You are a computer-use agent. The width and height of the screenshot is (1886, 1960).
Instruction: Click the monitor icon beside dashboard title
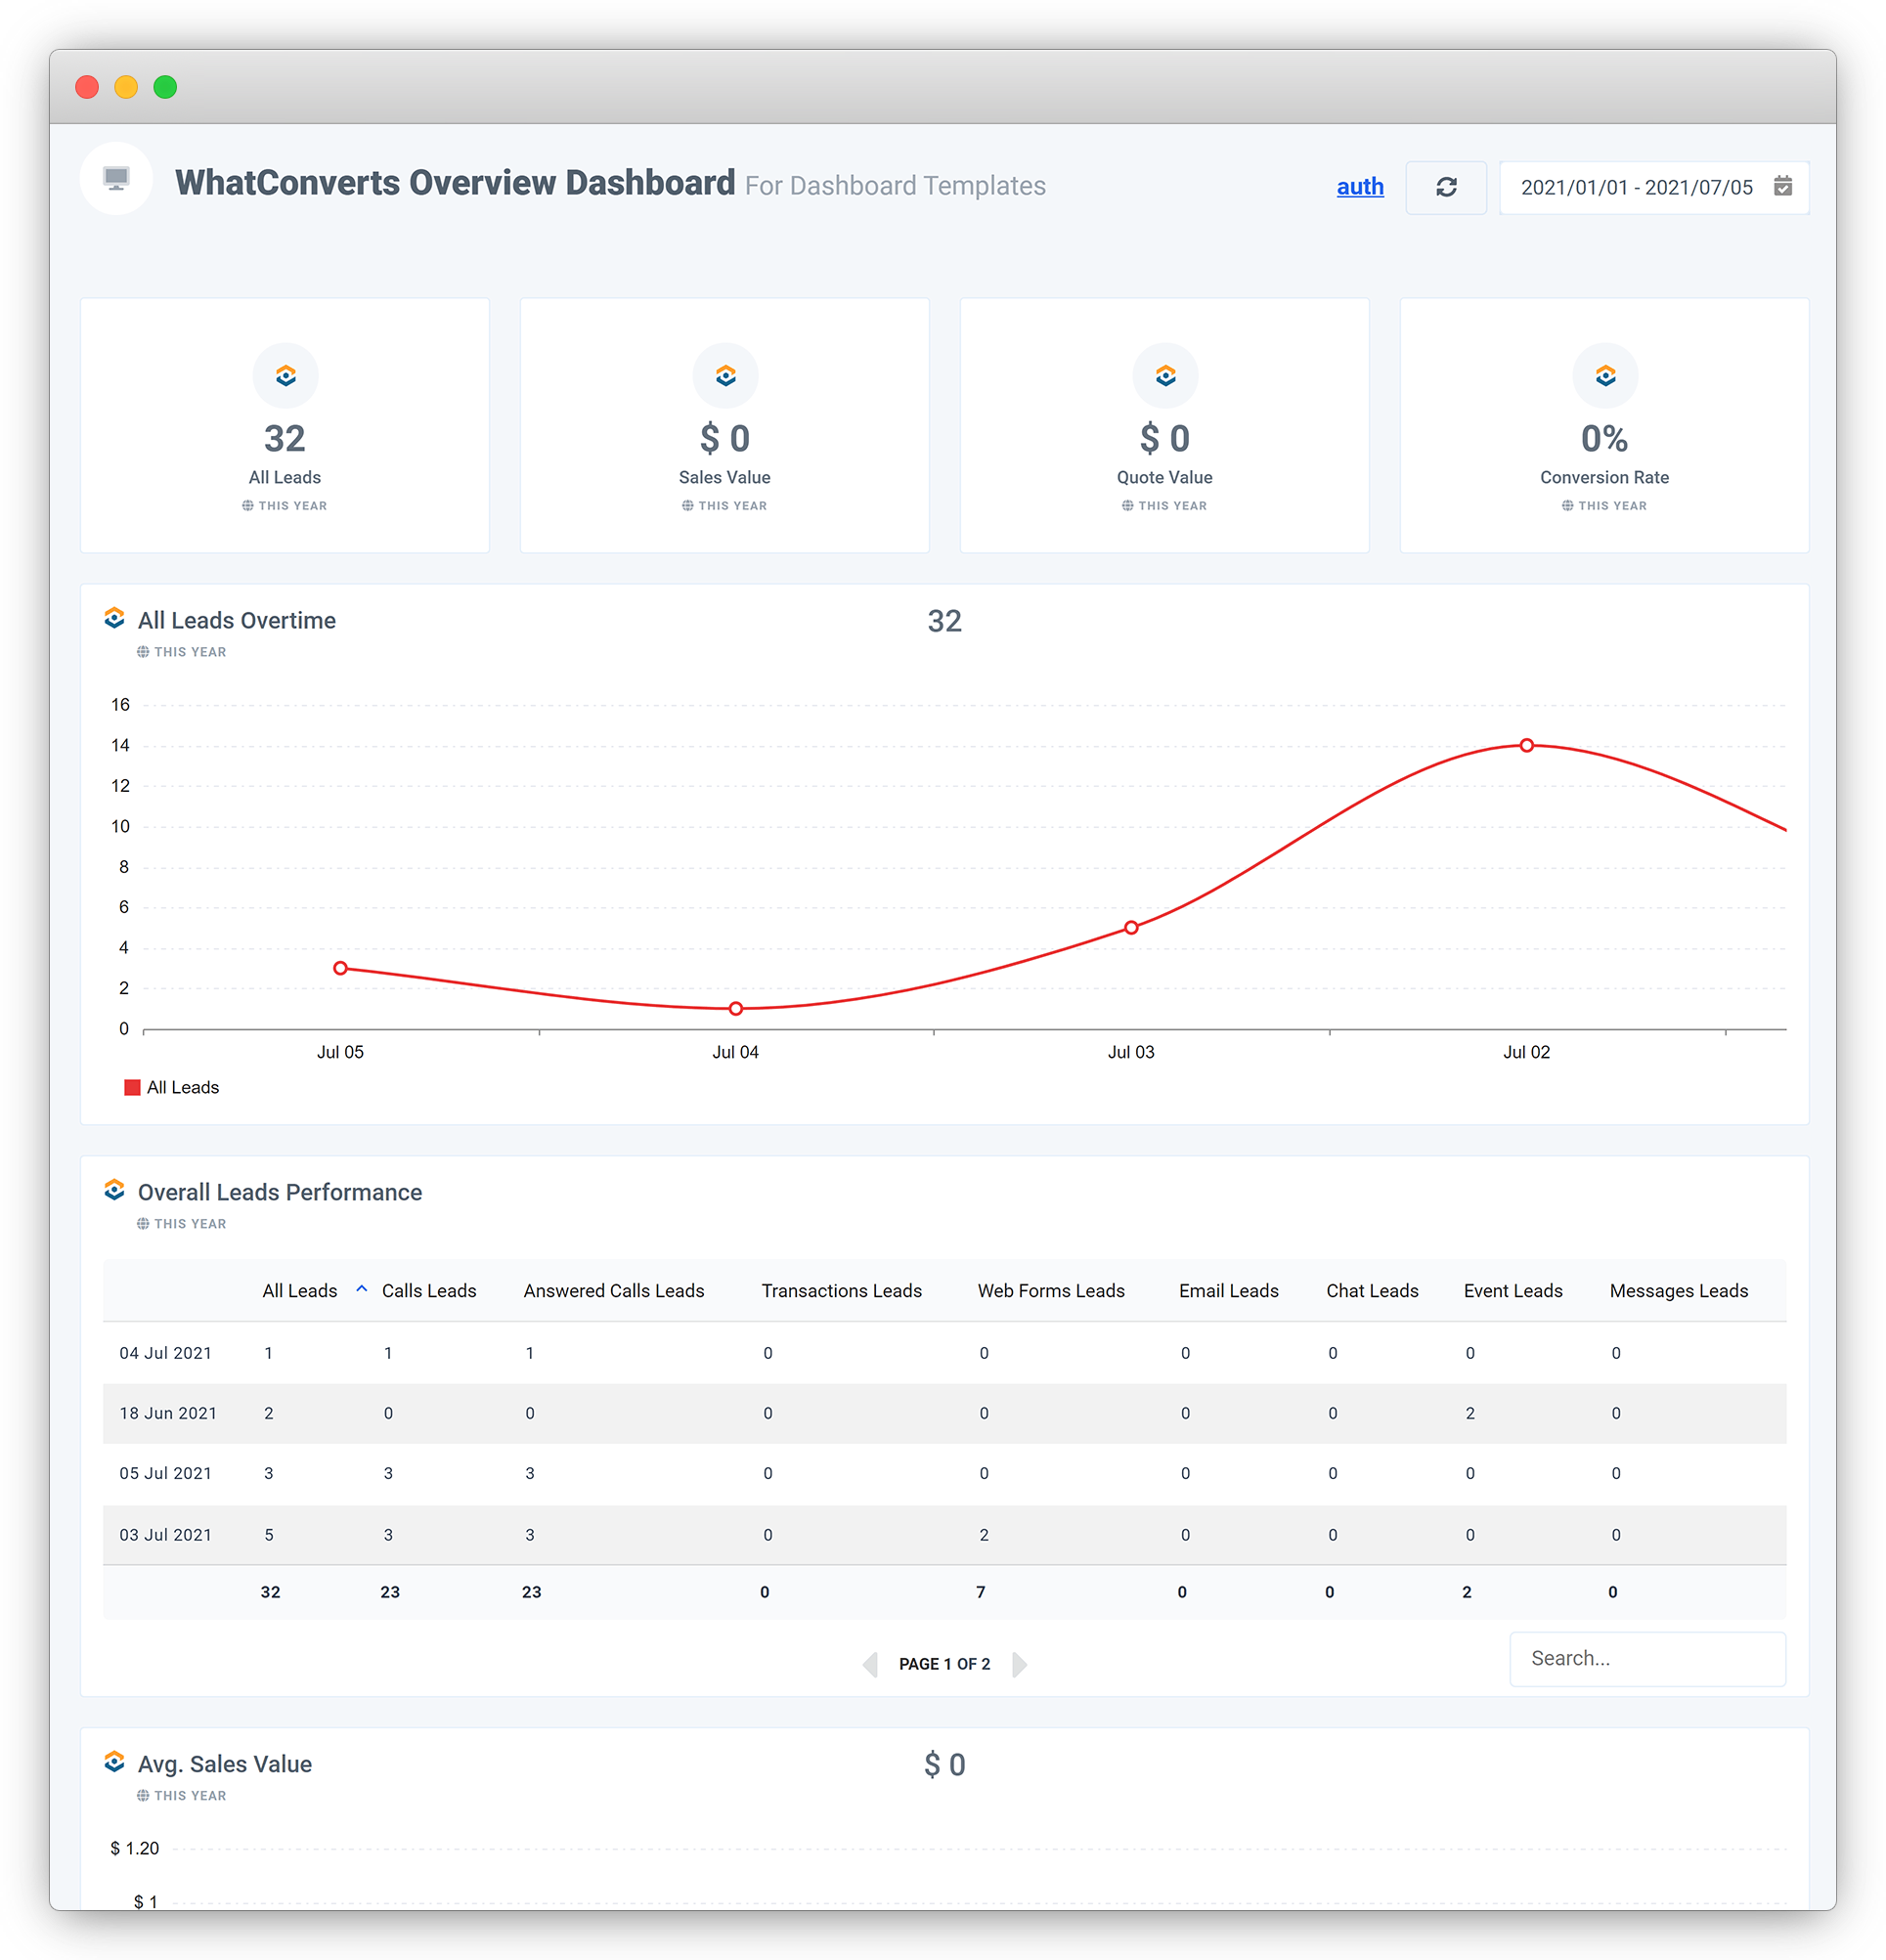tap(116, 179)
